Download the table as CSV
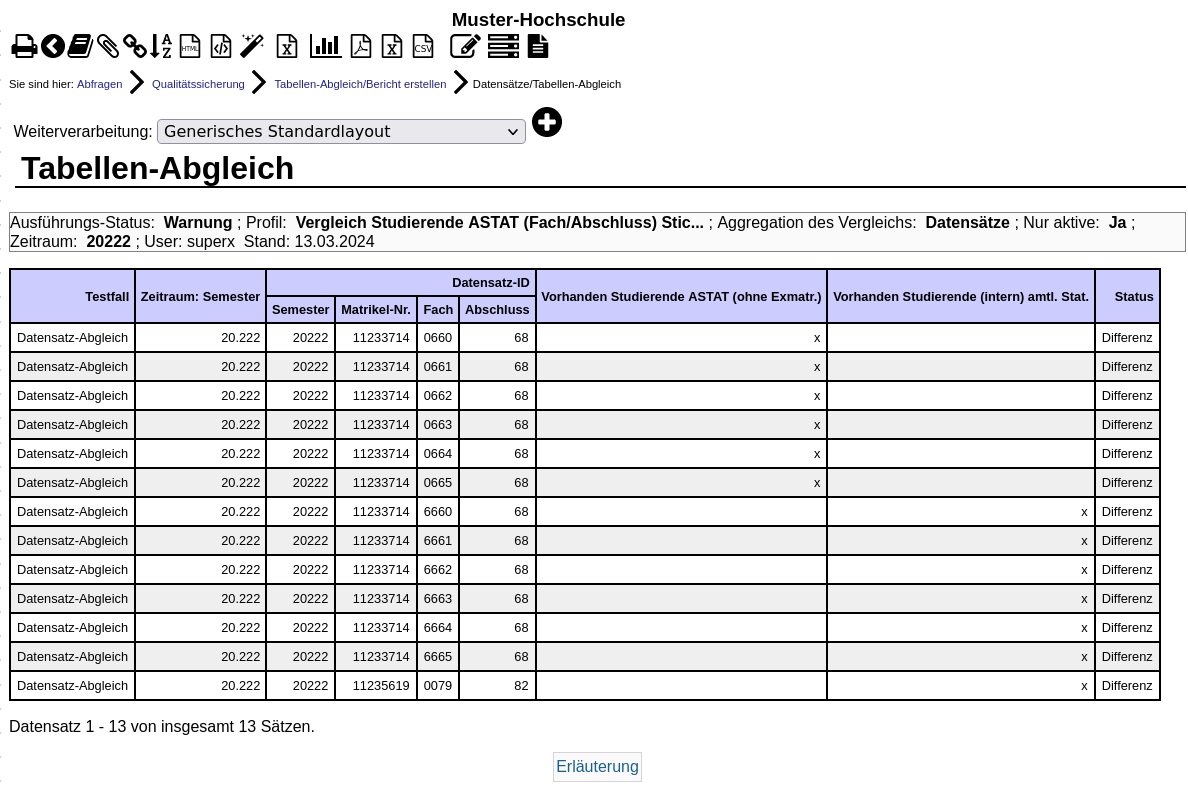 pos(423,46)
